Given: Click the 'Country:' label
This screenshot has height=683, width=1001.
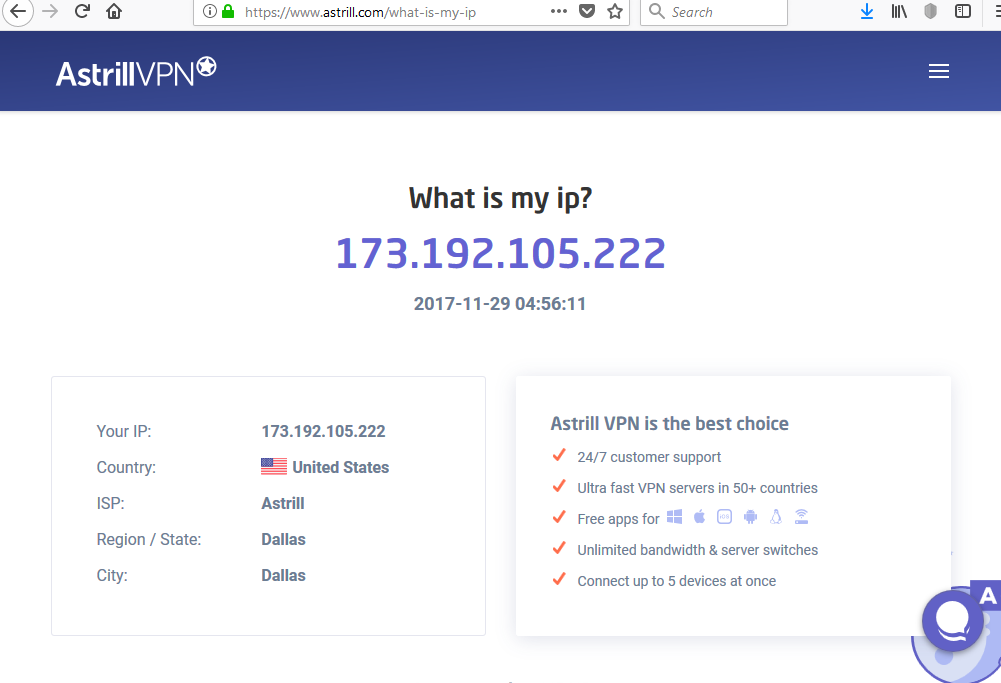Looking at the screenshot, I should click(126, 467).
